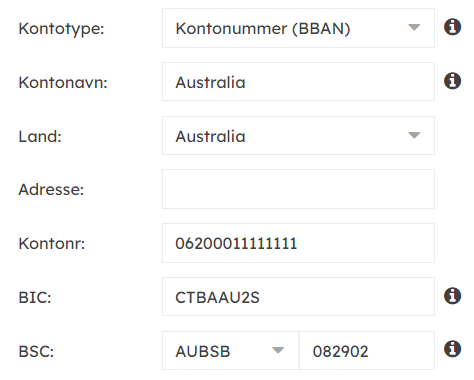This screenshot has height=380, width=474.
Task: Click the BIC field with CTBAAU2S
Action: pos(298,297)
